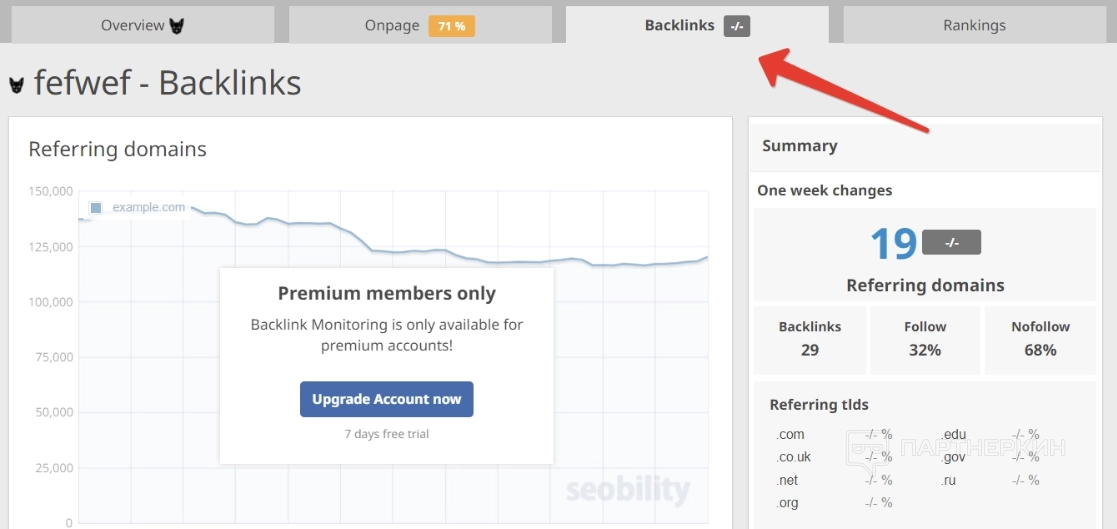The width and height of the screenshot is (1117, 529).
Task: Click the Nofollow 68% stat box
Action: pos(1040,339)
